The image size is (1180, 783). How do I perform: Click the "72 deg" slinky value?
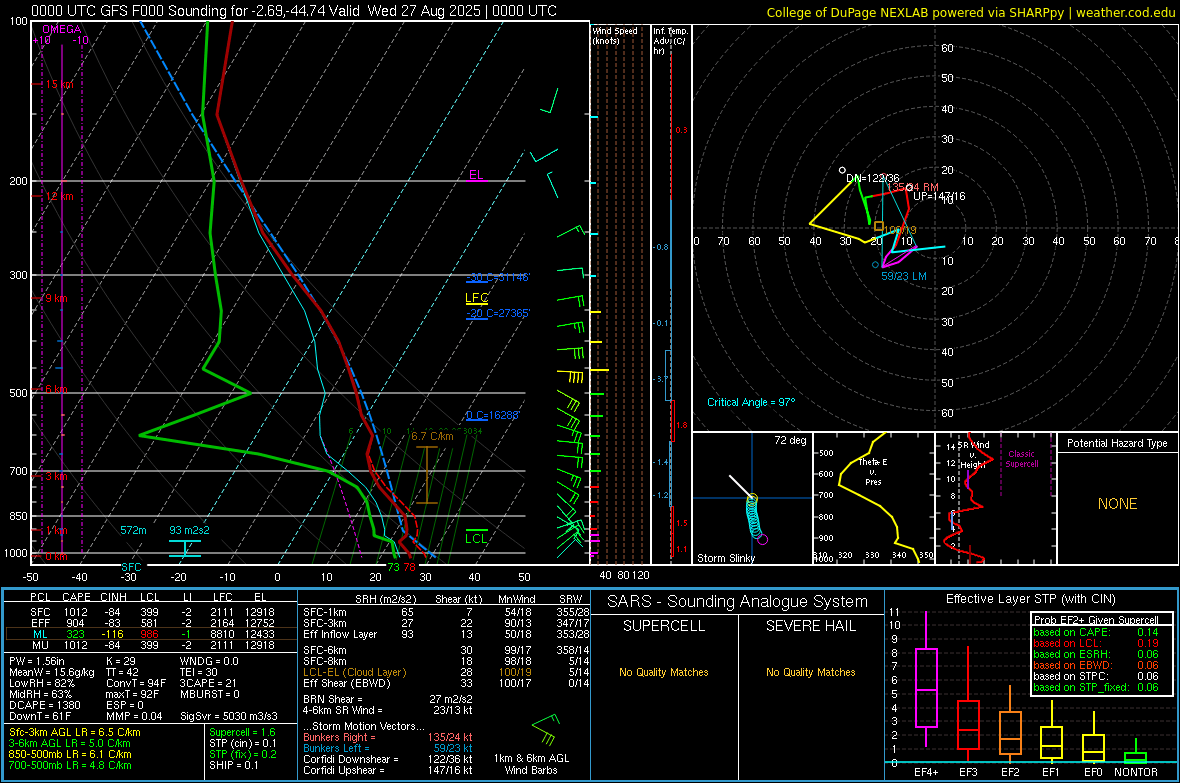tap(790, 440)
